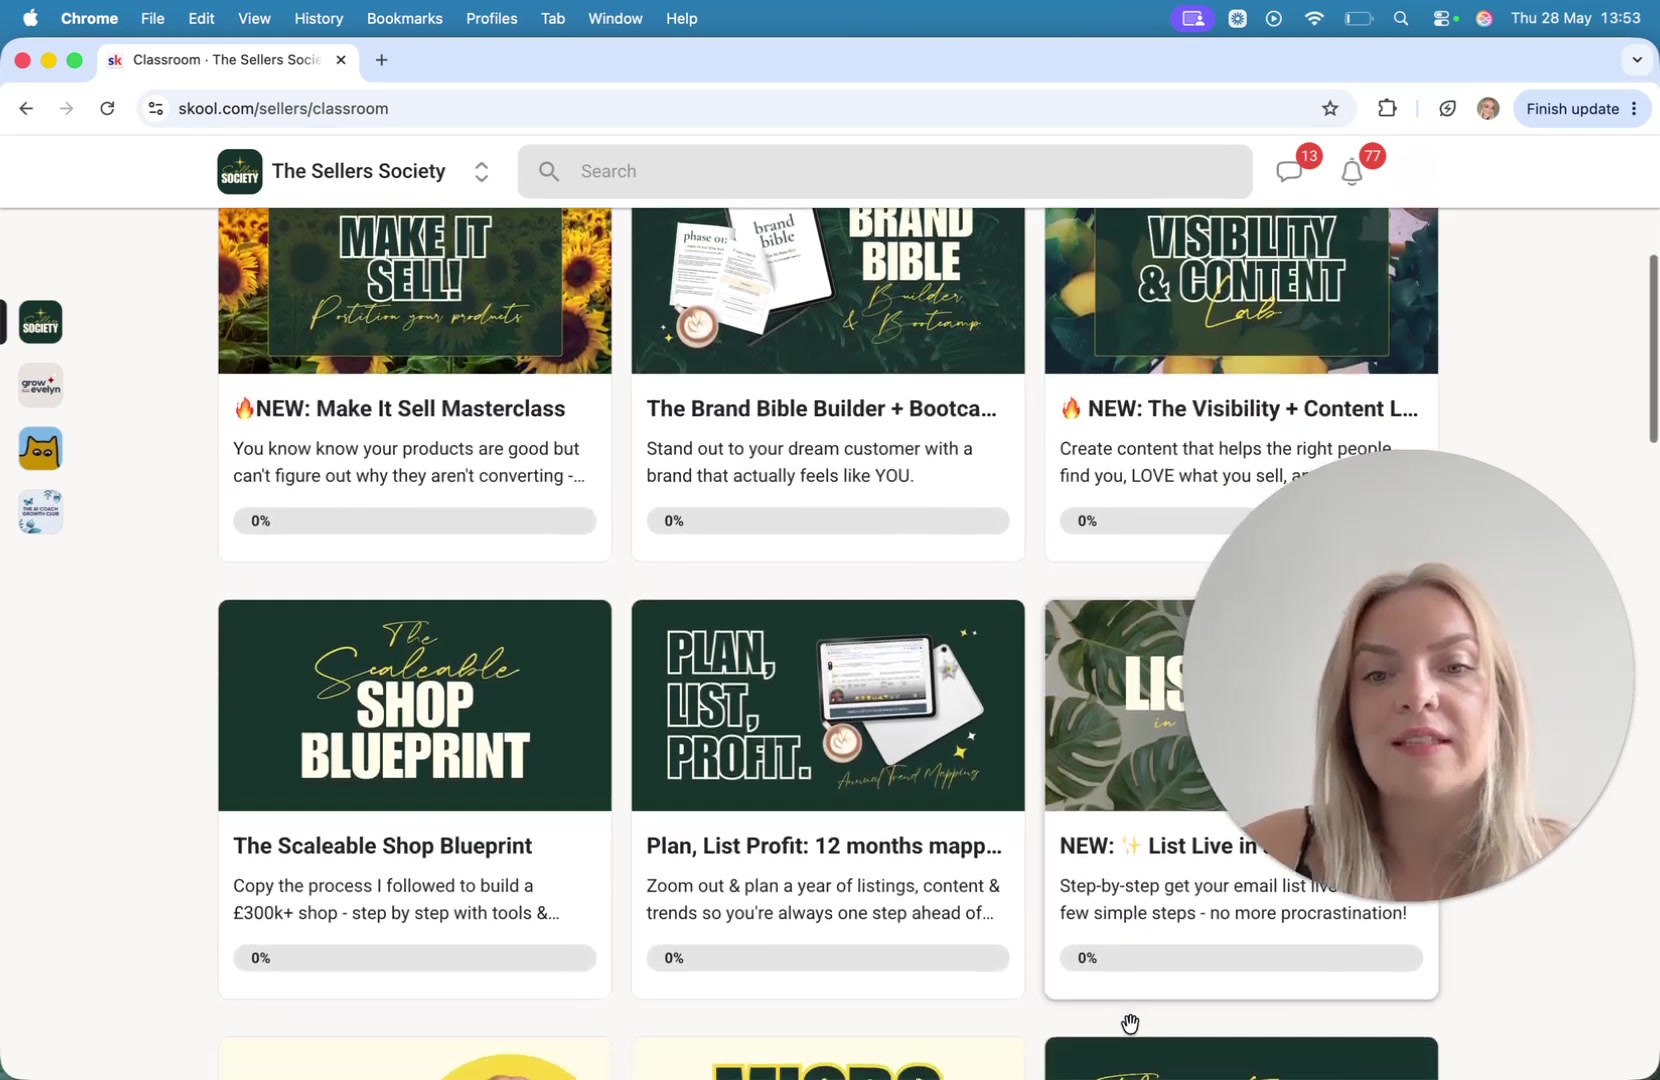
Task: Open Plan, List, Profit thumbnail
Action: 828,705
